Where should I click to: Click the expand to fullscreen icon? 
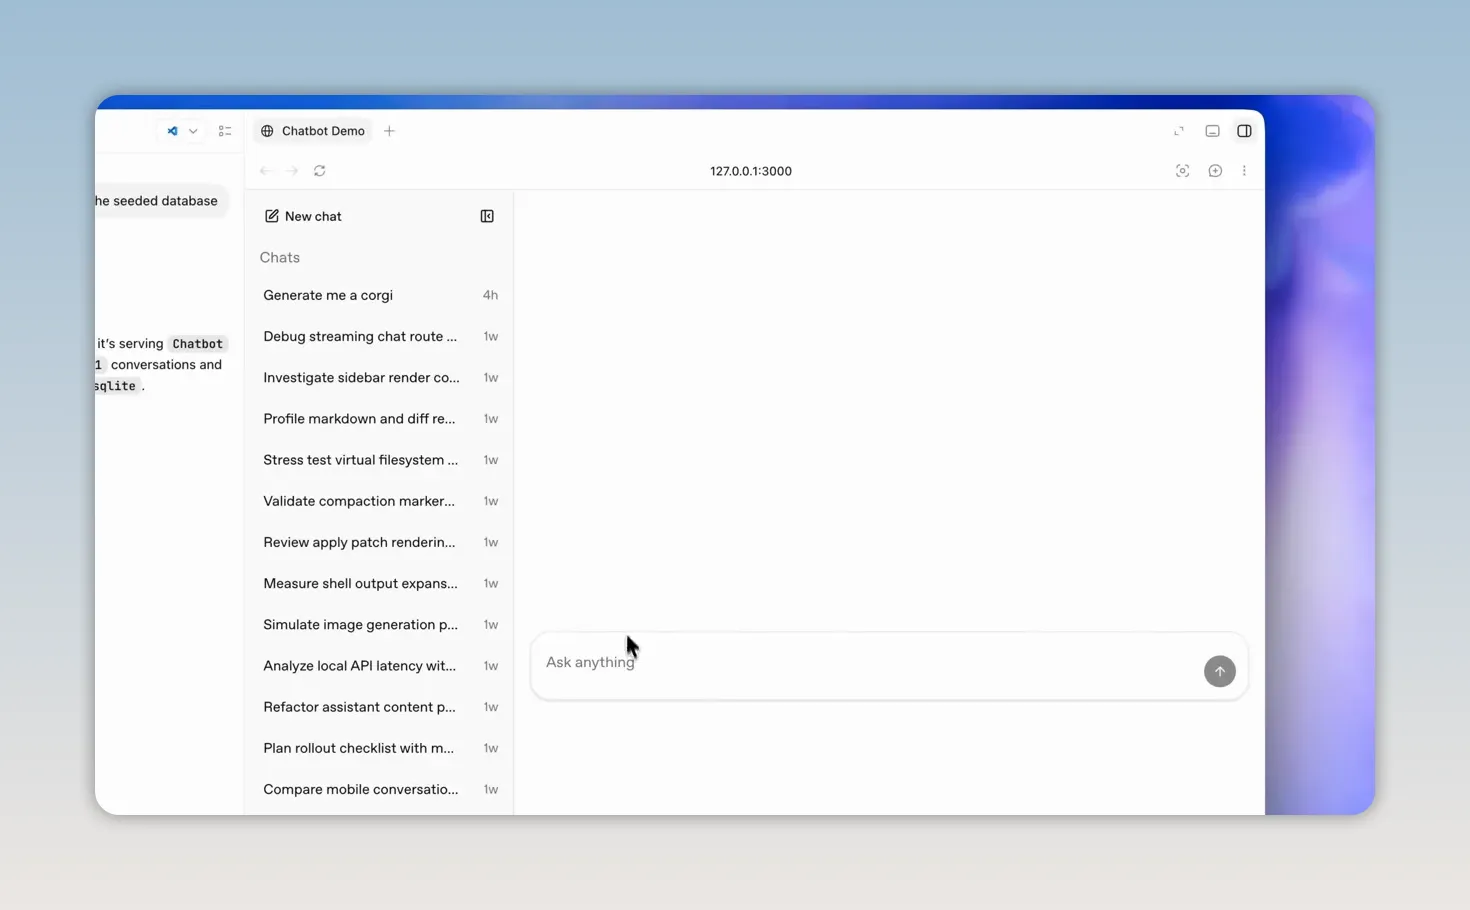[x=1179, y=131]
